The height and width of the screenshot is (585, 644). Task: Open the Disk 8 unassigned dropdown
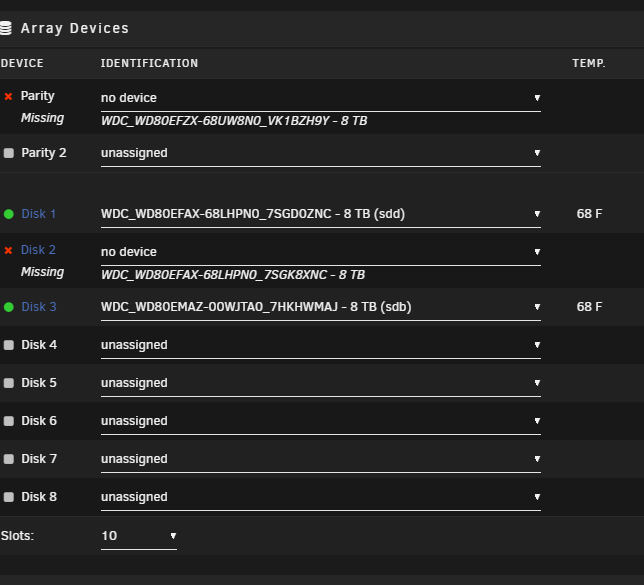click(x=321, y=497)
